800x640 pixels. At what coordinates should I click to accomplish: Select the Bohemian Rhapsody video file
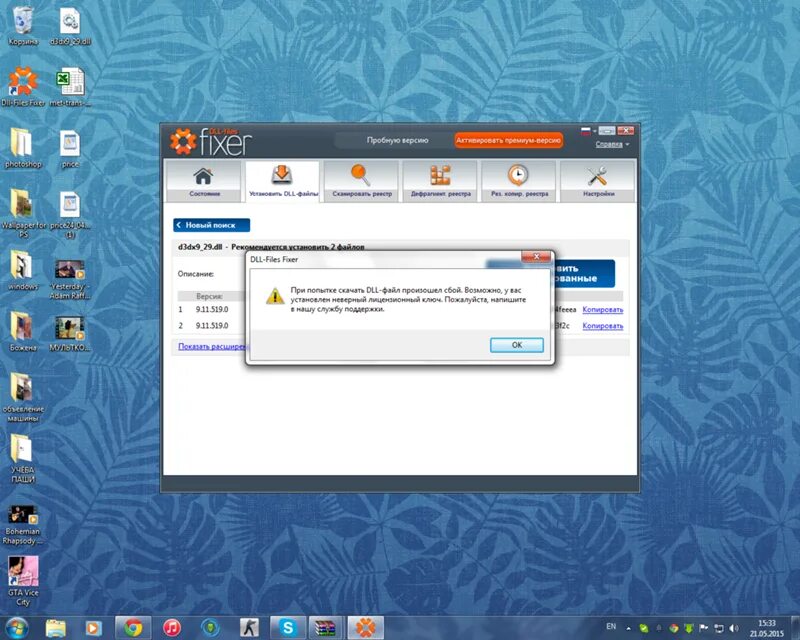pyautogui.click(x=22, y=526)
